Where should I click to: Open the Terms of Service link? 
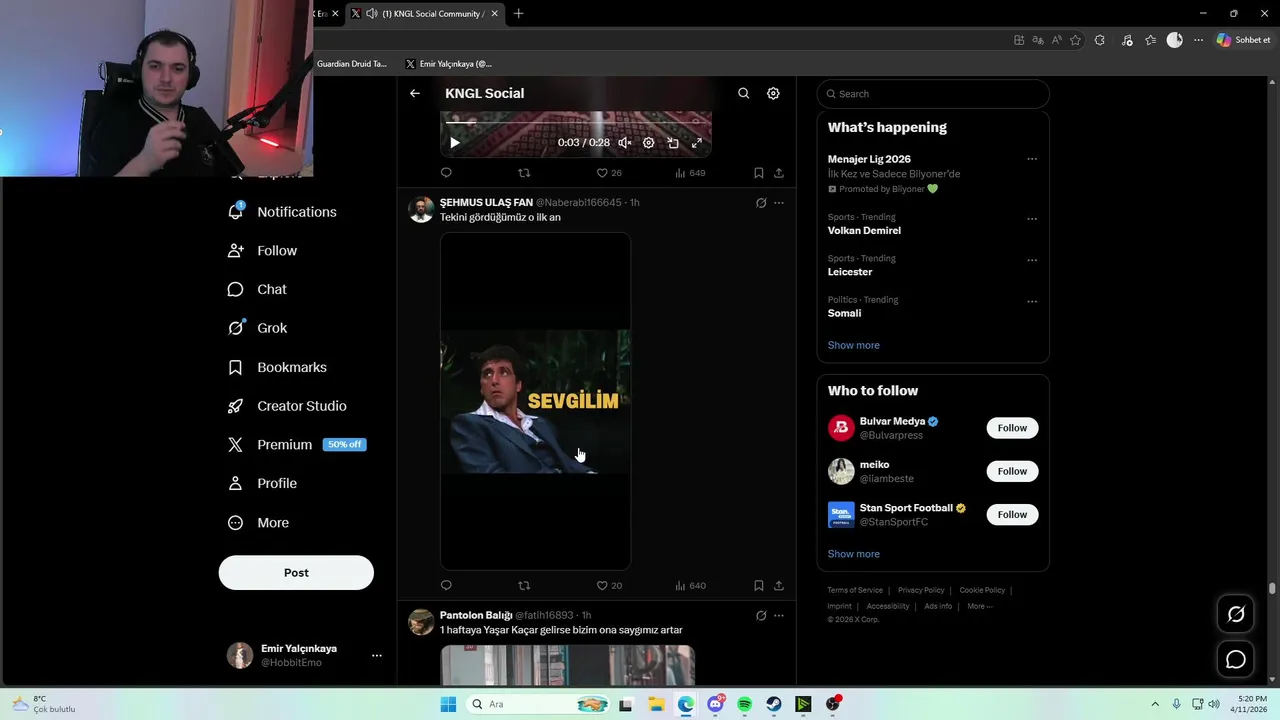855,590
